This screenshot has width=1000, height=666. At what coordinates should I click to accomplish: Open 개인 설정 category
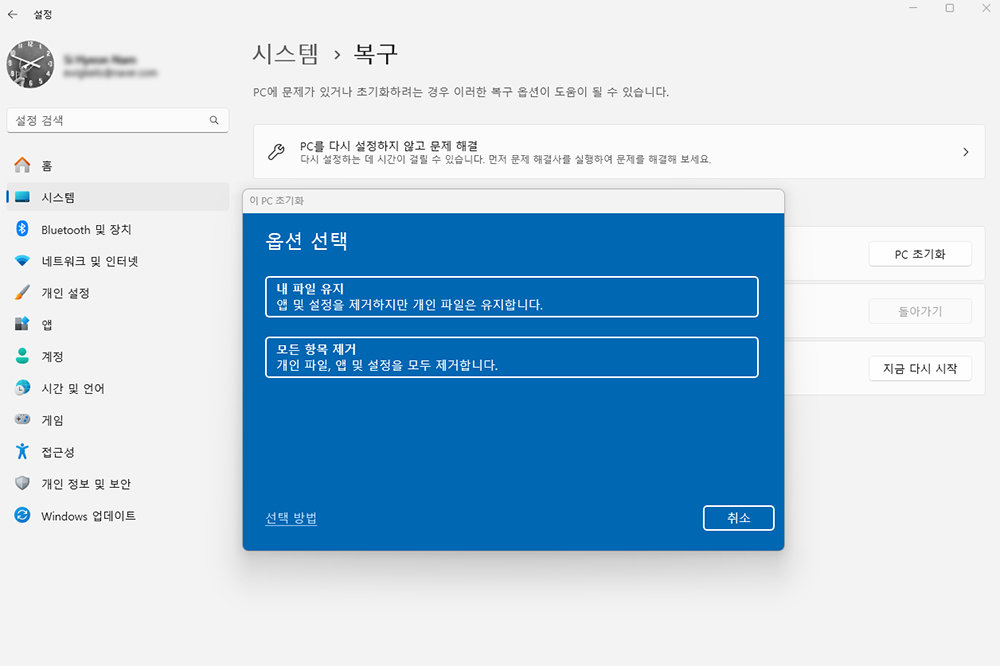click(x=117, y=293)
